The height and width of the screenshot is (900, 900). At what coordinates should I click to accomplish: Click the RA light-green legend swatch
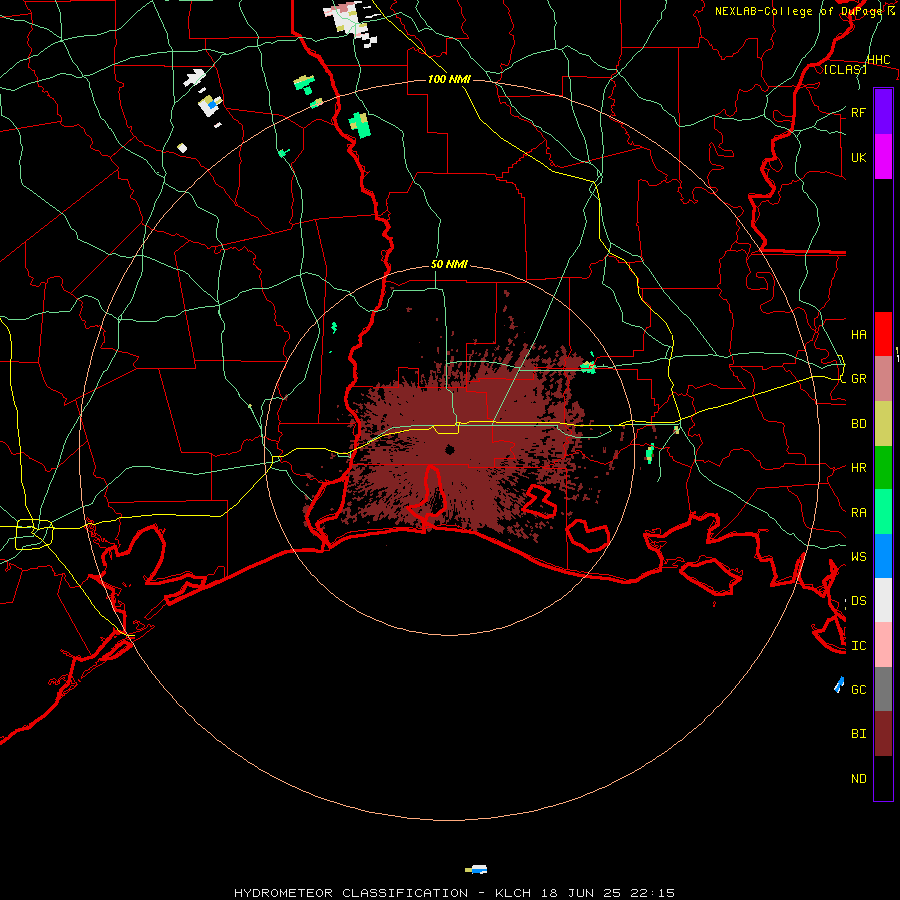tap(883, 512)
